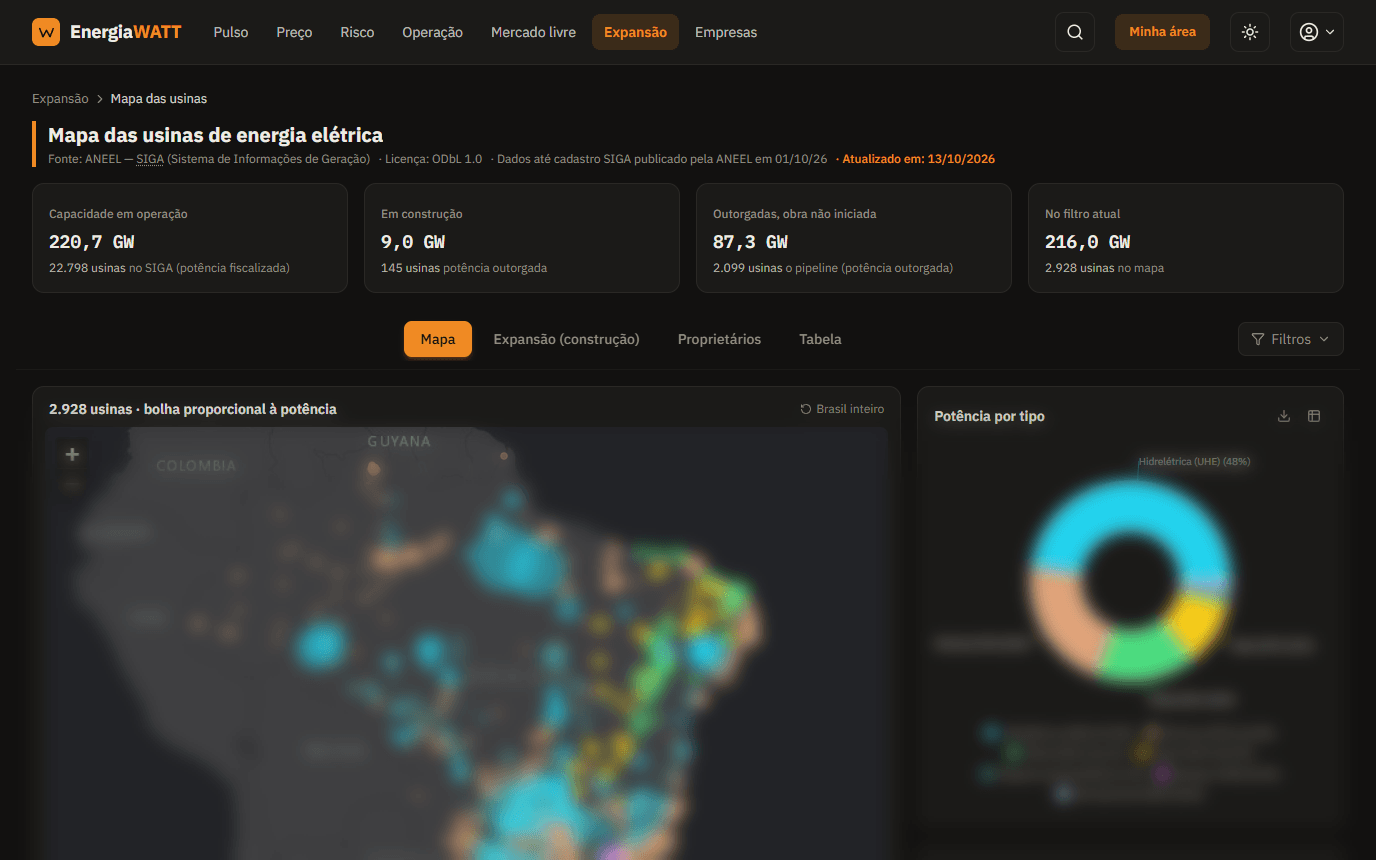The width and height of the screenshot is (1376, 860).
Task: Click the Hidrelétrica (UHE) (48%) chart label
Action: point(1194,462)
